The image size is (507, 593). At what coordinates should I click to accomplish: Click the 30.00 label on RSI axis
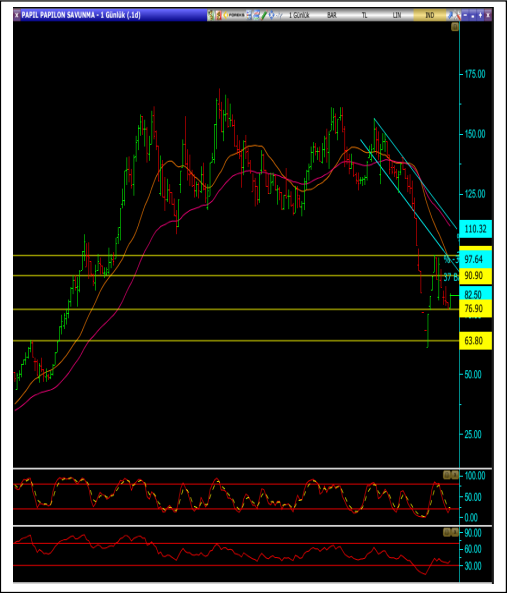[x=473, y=566]
